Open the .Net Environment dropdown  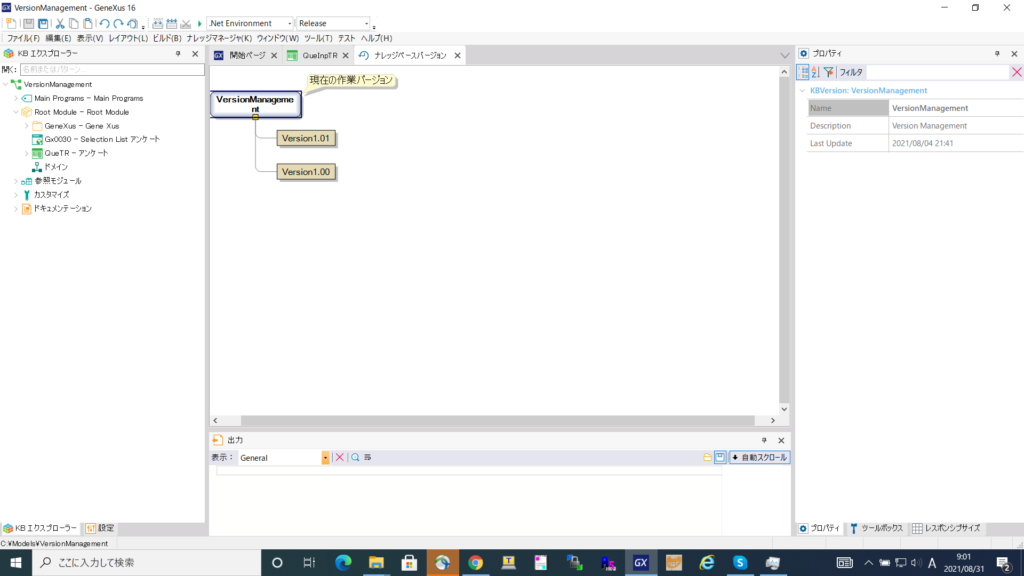click(250, 24)
